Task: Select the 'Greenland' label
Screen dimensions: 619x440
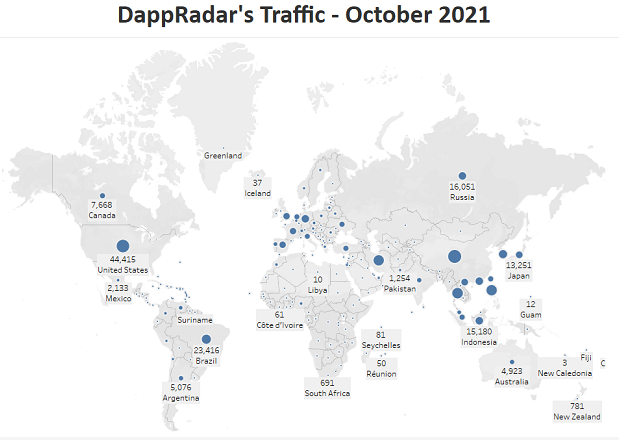Action: point(223,155)
